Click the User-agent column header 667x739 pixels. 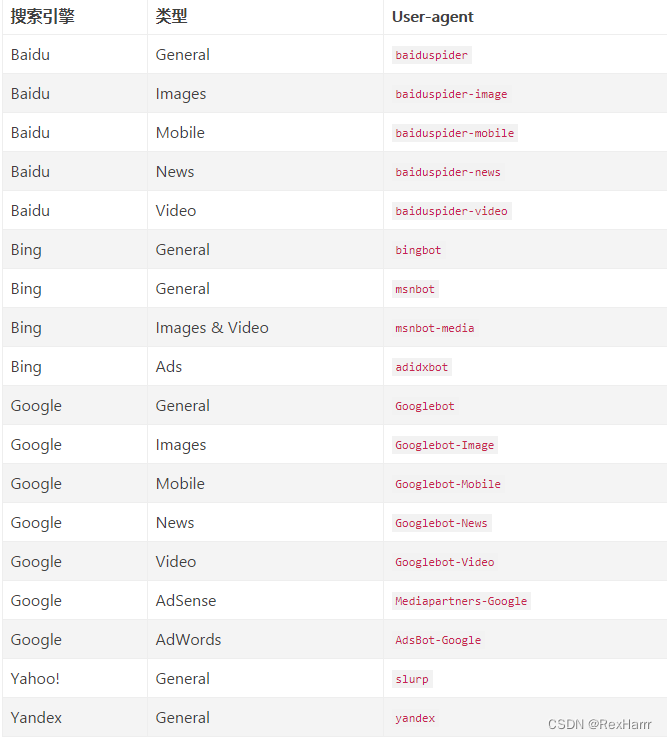tap(432, 17)
